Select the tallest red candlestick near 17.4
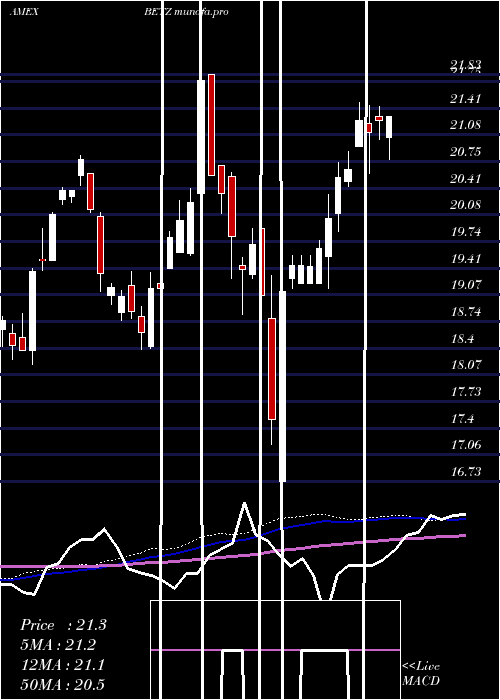This screenshot has height=700, width=500. tap(272, 369)
